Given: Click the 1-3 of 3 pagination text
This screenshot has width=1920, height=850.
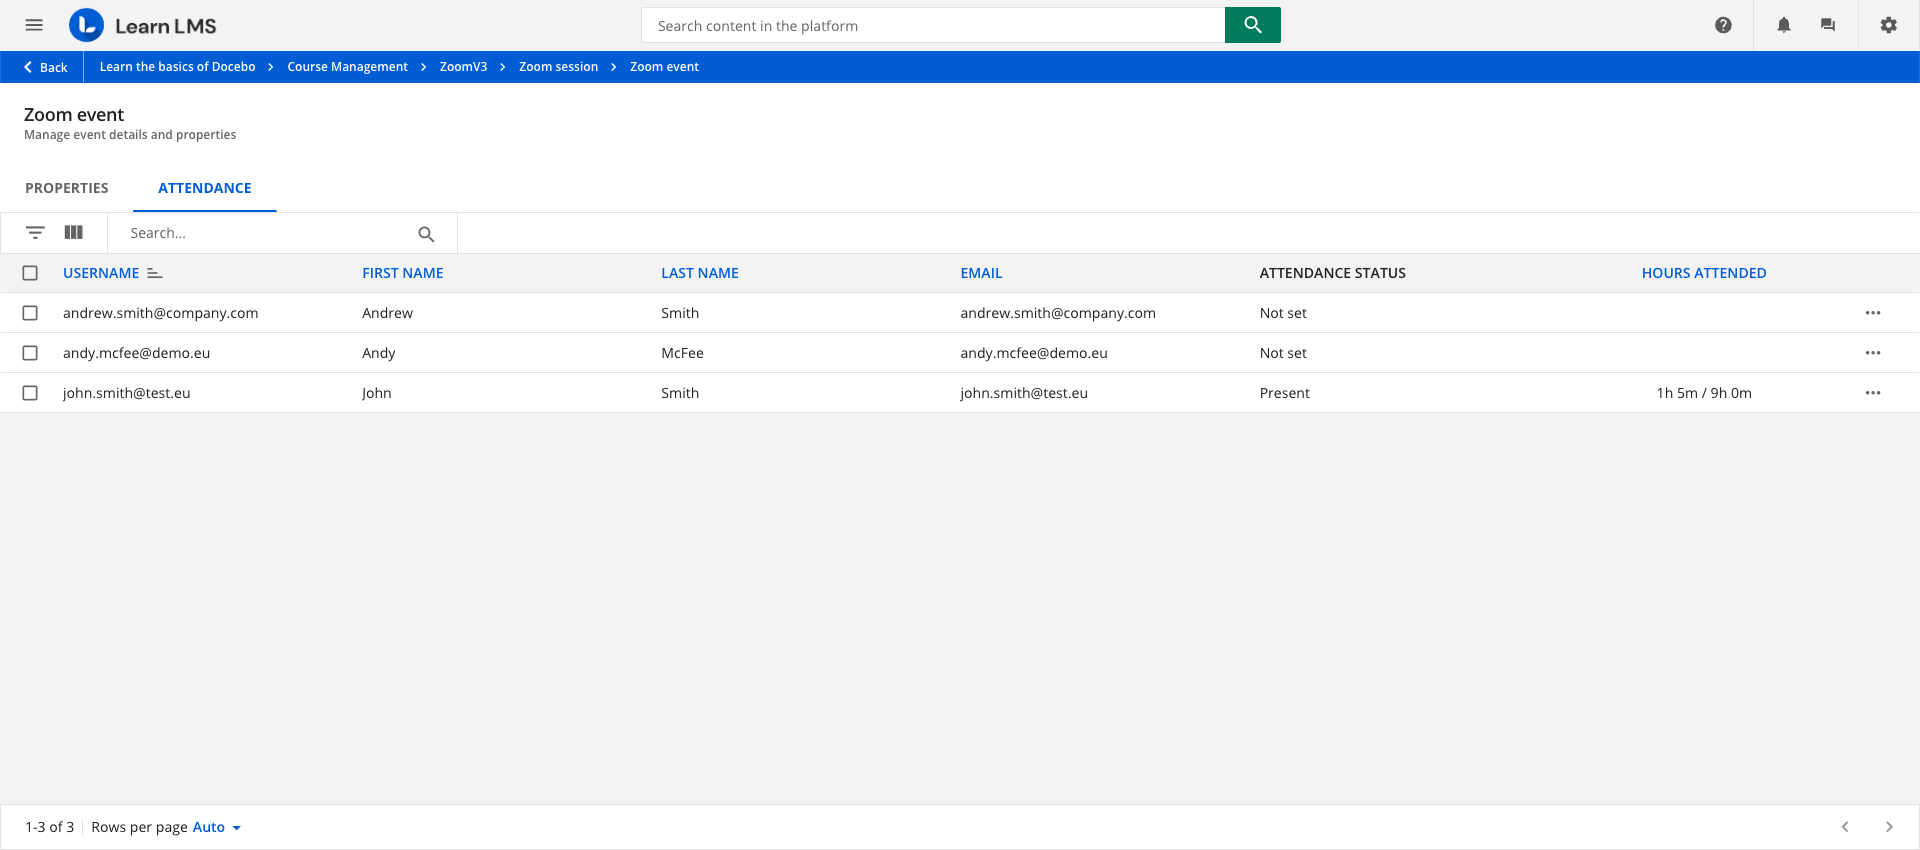Looking at the screenshot, I should click(50, 827).
